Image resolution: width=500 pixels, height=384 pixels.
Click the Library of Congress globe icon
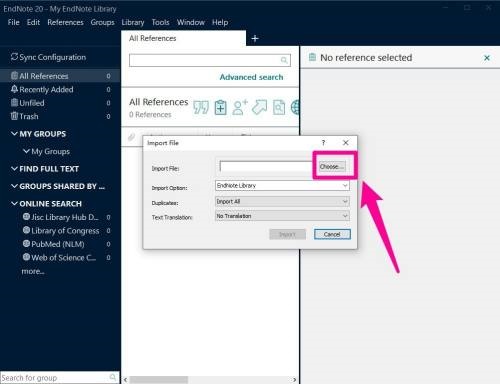click(x=26, y=230)
